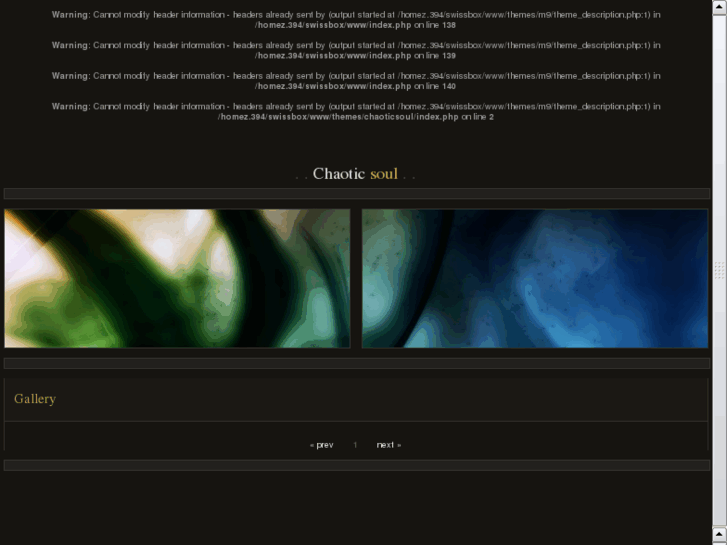This screenshot has width=727, height=545.
Task: View the green abstract banner image
Action: pyautogui.click(x=177, y=278)
